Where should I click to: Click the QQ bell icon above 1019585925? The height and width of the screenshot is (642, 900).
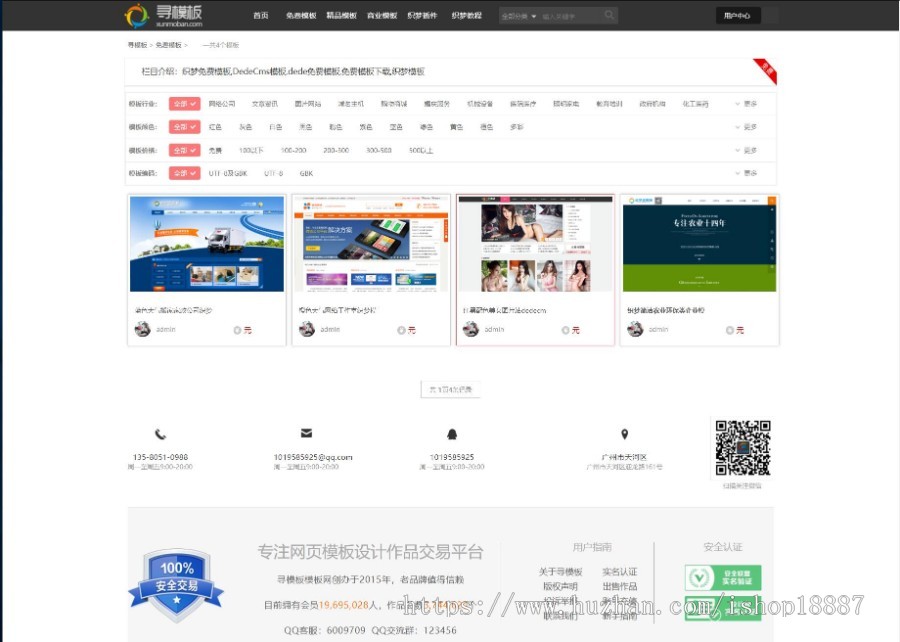(452, 433)
